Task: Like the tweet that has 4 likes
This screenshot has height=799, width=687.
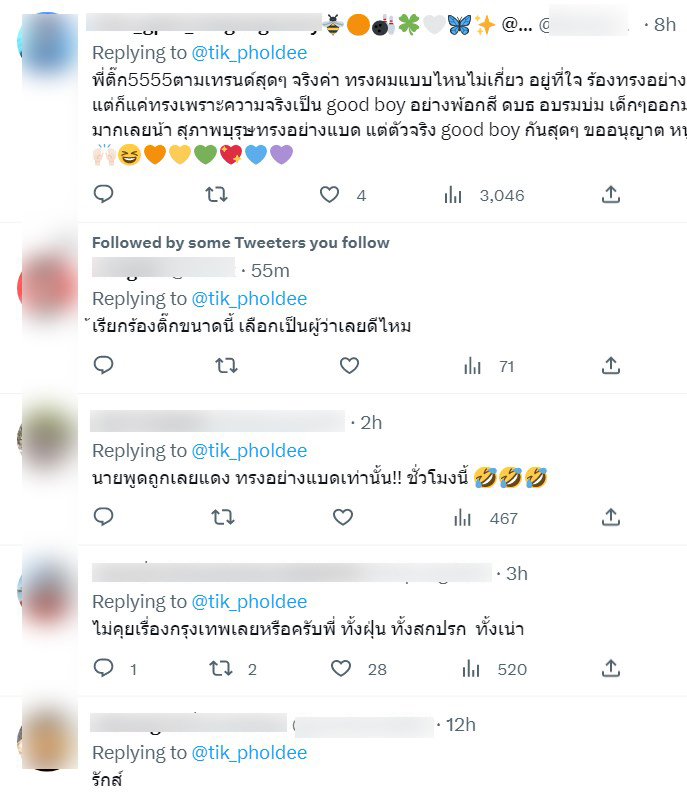Action: pos(329,195)
